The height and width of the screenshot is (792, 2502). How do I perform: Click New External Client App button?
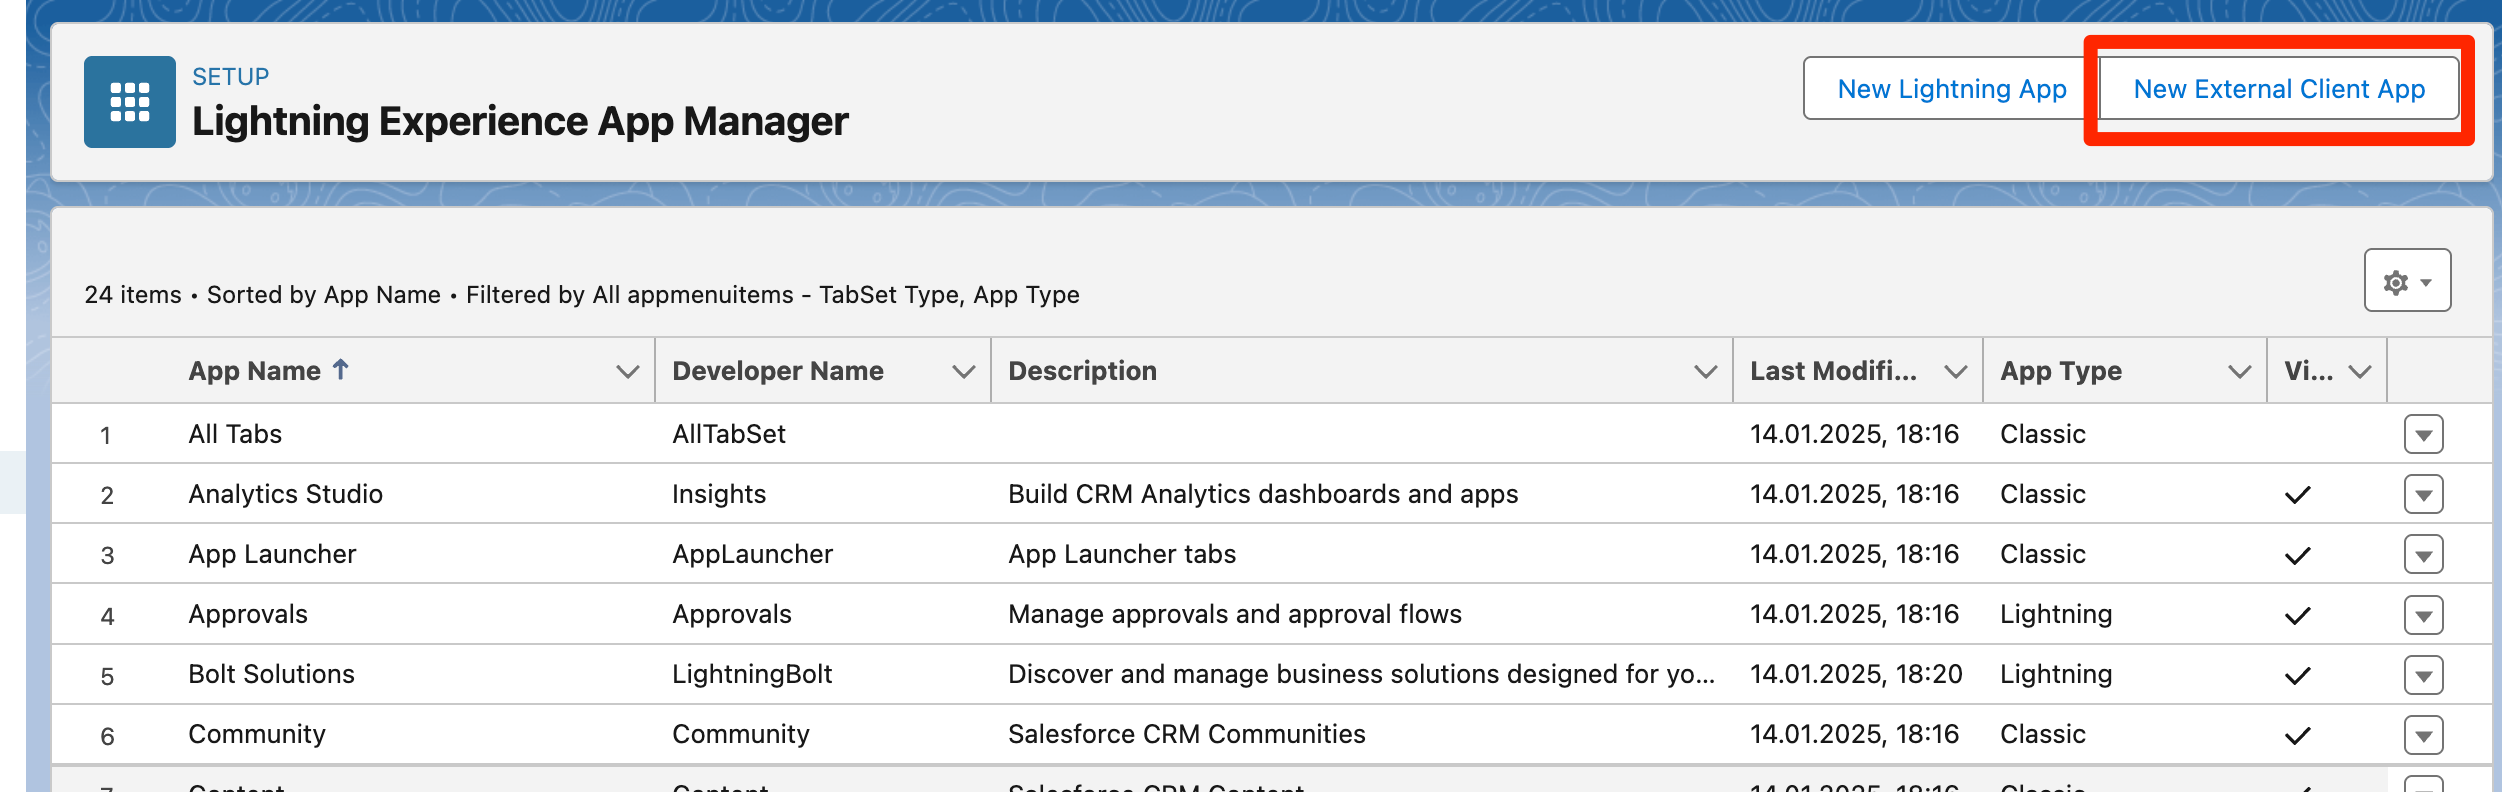click(2278, 89)
